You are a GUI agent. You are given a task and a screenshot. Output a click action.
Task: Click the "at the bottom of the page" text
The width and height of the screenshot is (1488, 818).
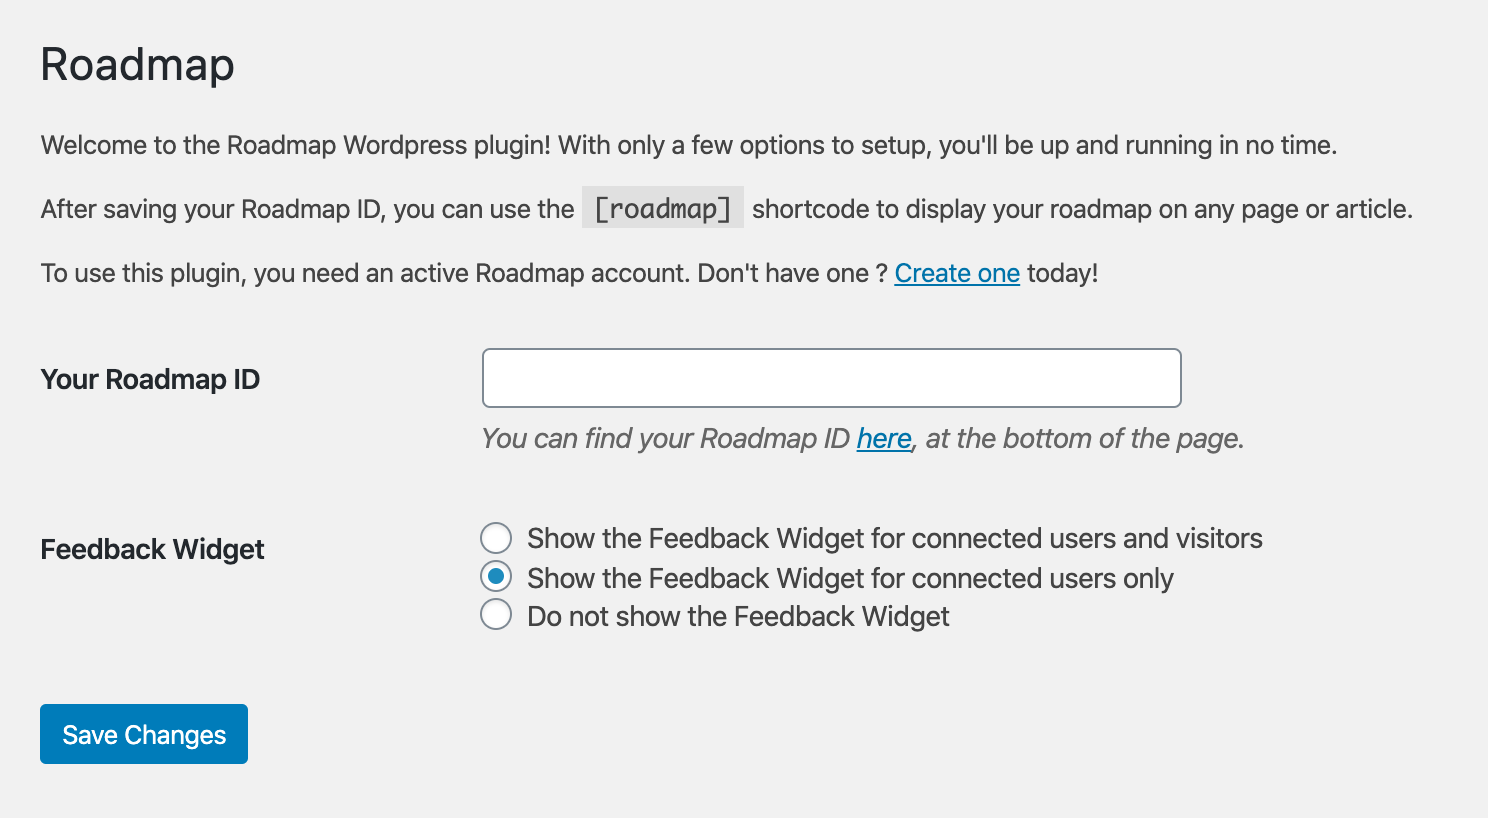pyautogui.click(x=1084, y=439)
